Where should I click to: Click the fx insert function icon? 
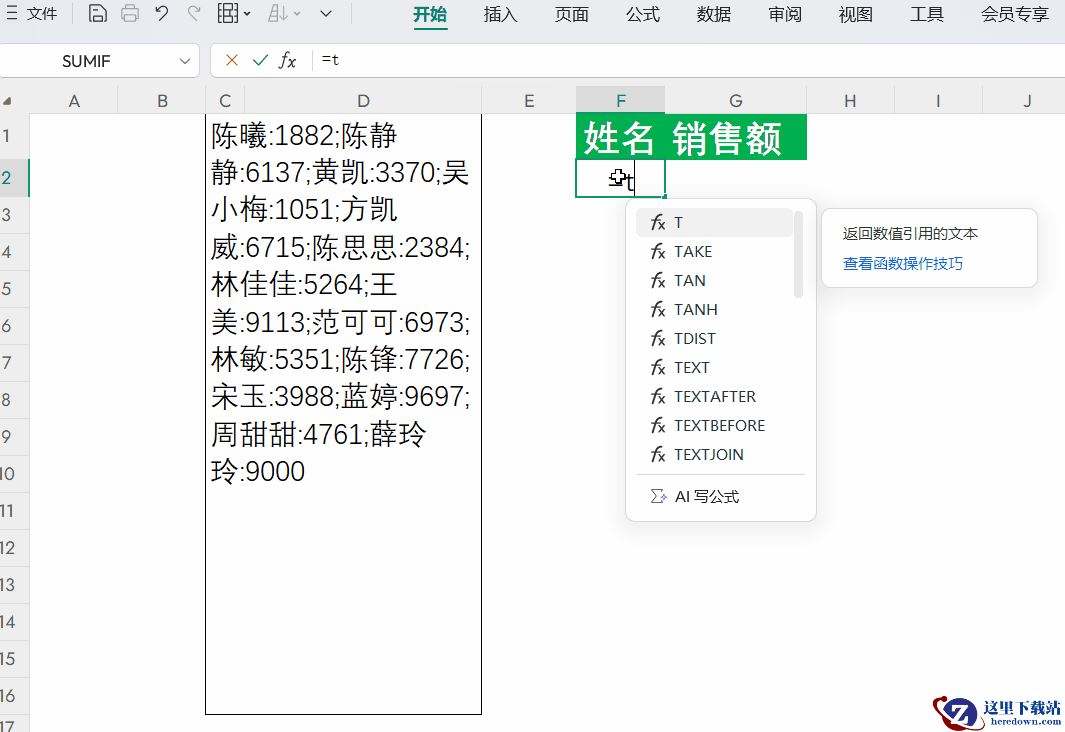coord(287,60)
